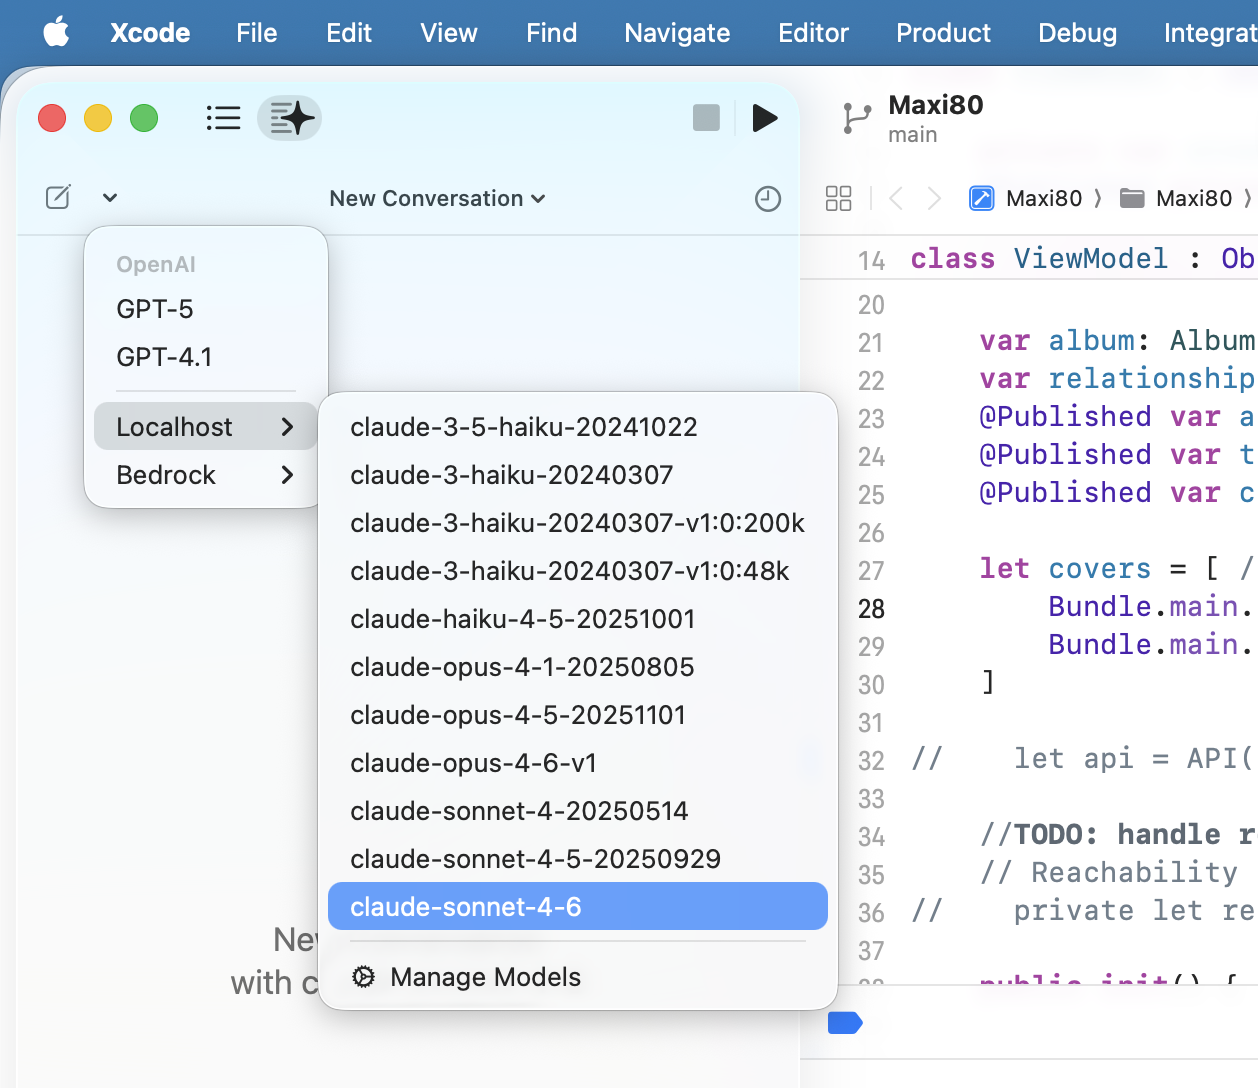
Task: Run the Maxi80 scheme with the play button
Action: click(x=765, y=118)
